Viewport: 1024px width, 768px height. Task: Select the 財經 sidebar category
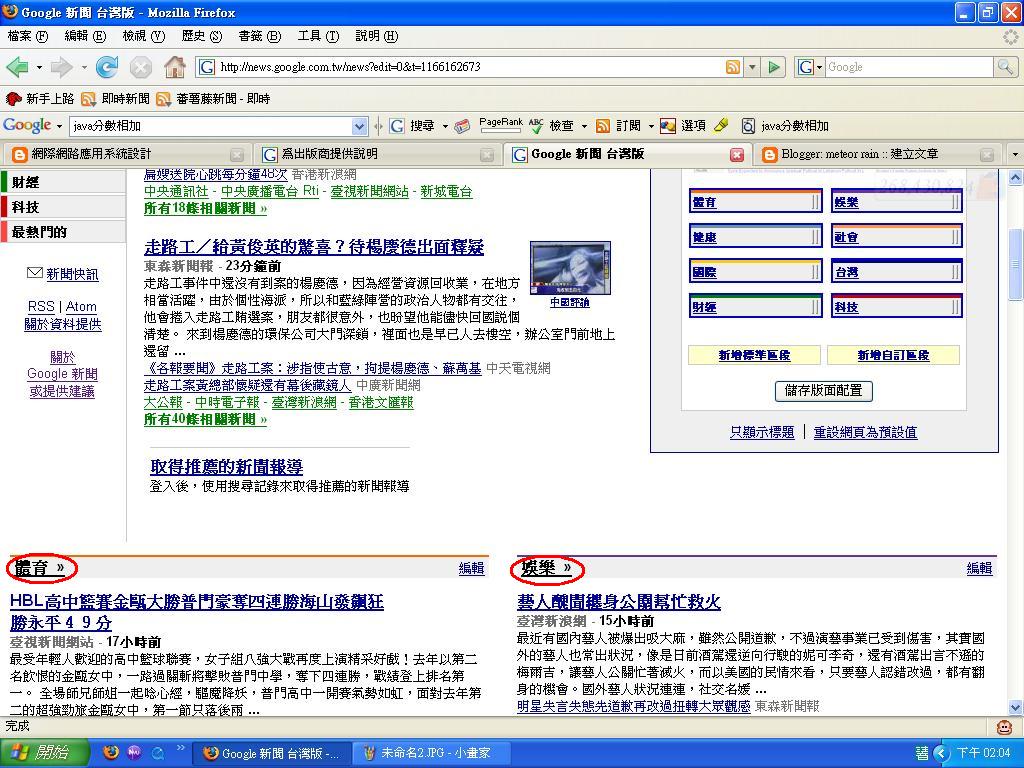(63, 182)
